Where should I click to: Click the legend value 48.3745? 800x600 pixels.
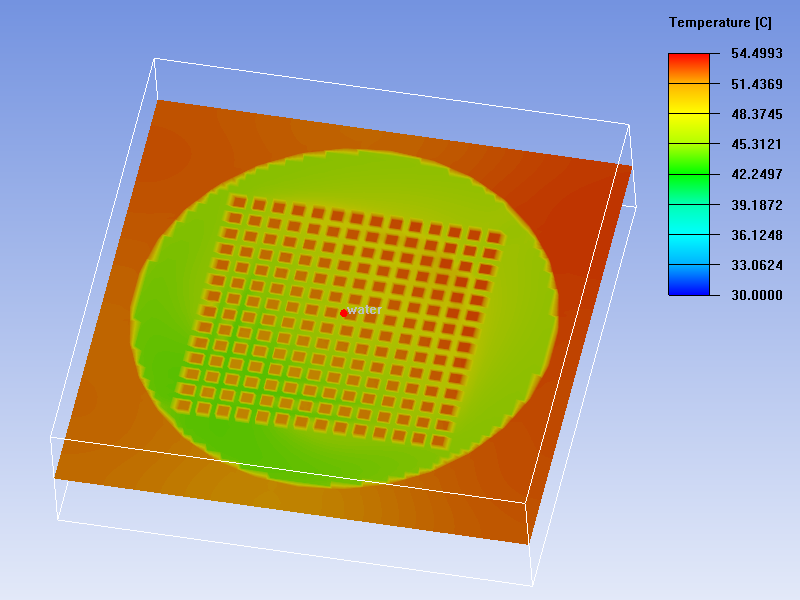757,114
